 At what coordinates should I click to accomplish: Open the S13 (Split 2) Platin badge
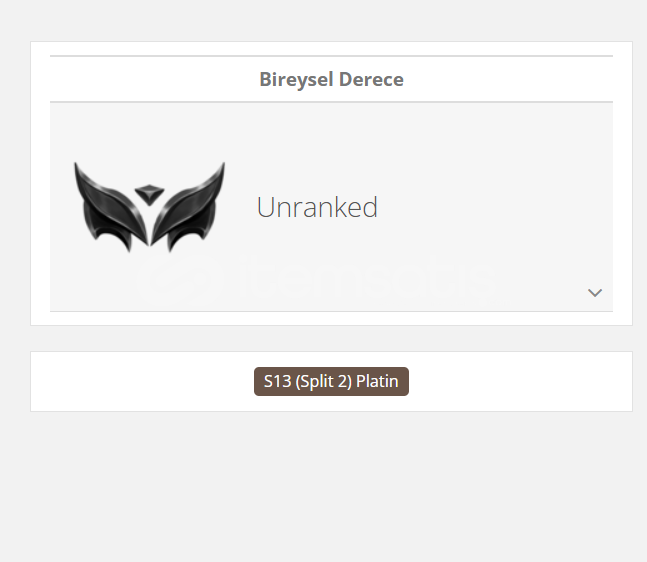click(x=331, y=381)
